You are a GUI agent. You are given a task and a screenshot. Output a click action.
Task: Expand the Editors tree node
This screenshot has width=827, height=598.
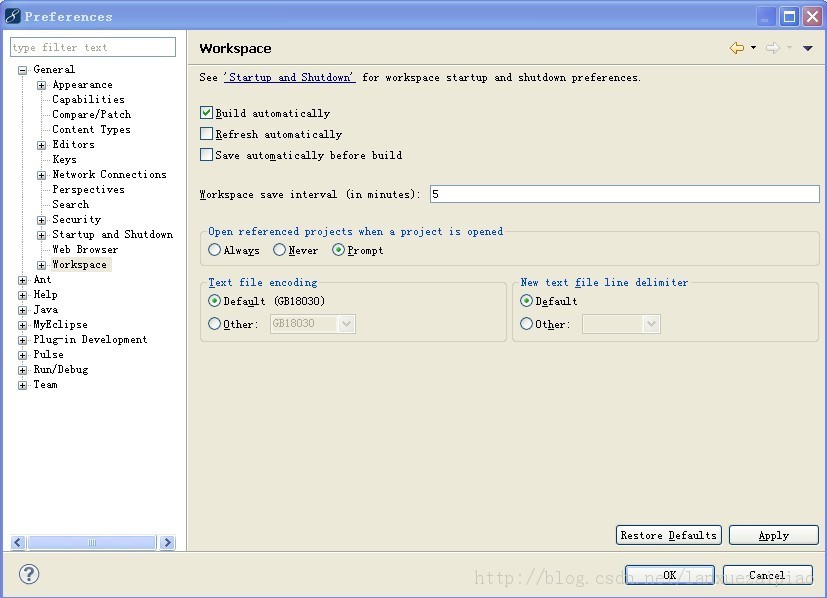41,145
